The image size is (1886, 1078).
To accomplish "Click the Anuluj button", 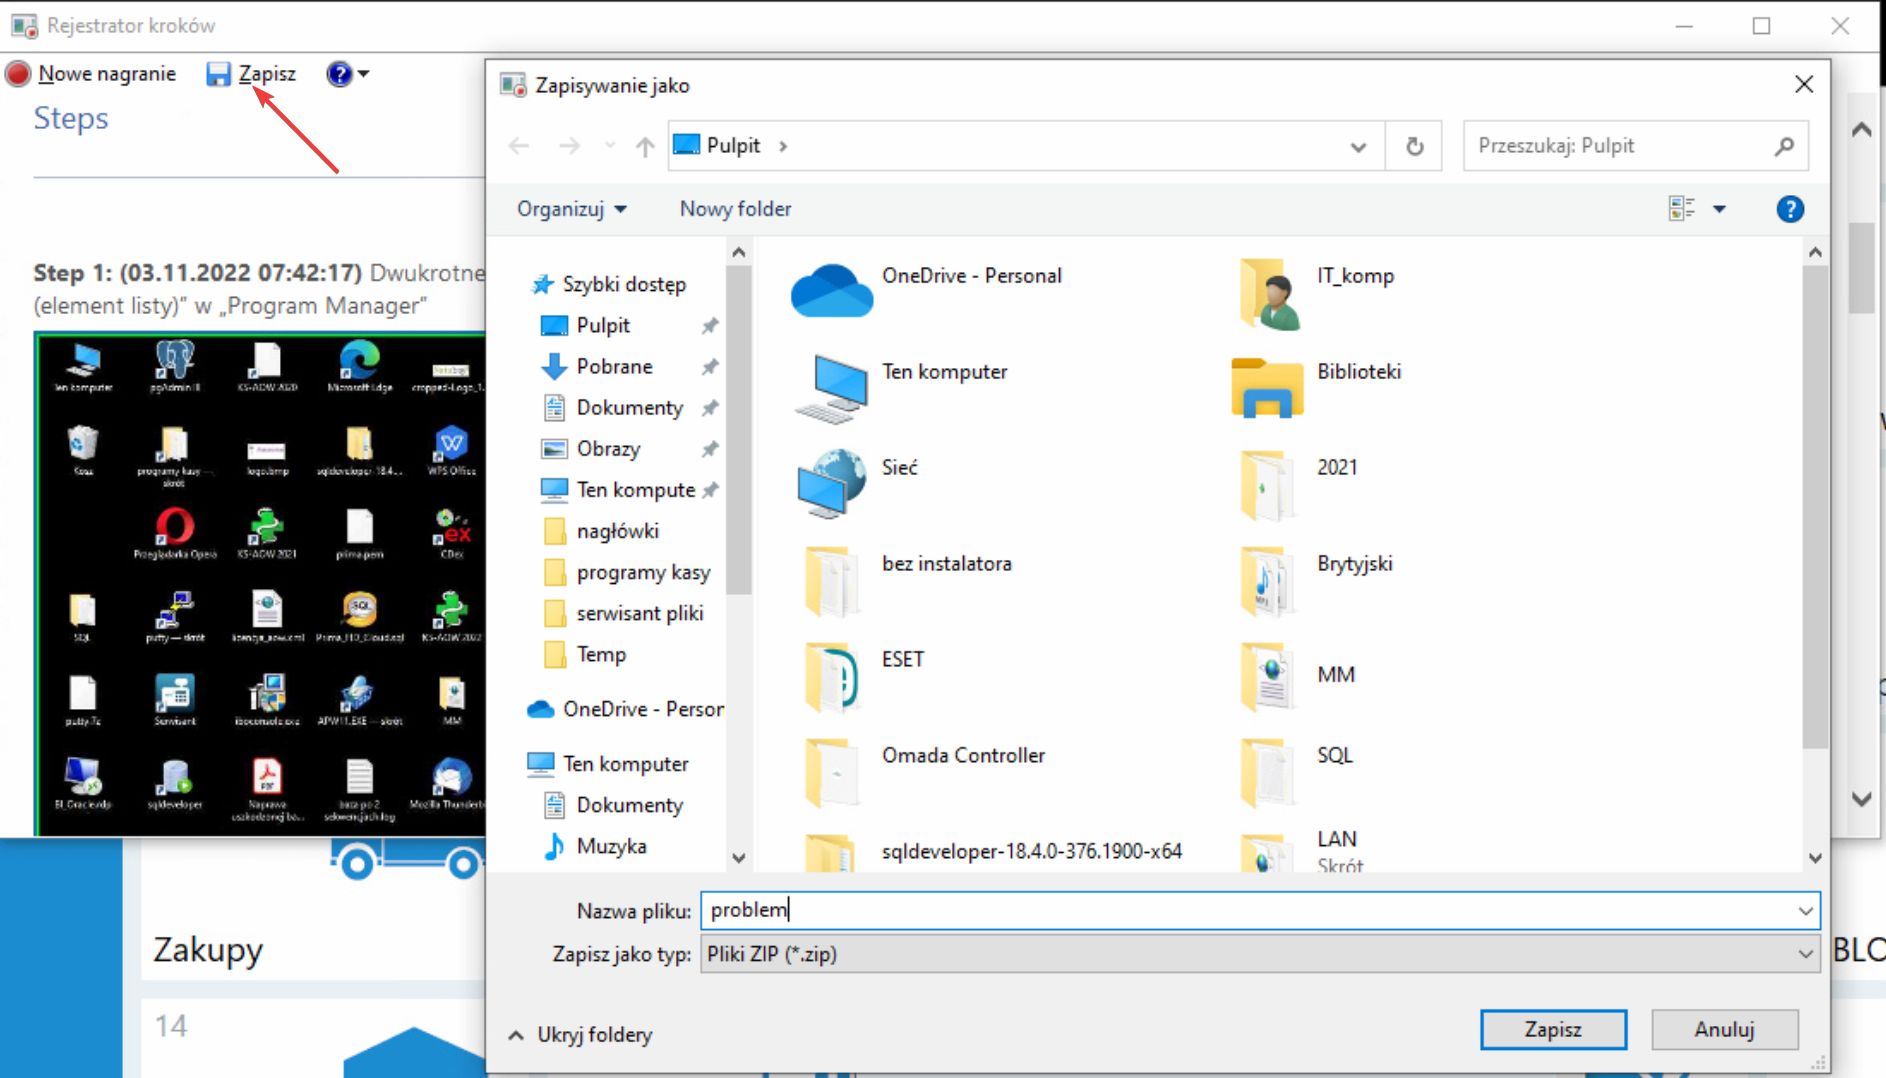I will coord(1724,1029).
